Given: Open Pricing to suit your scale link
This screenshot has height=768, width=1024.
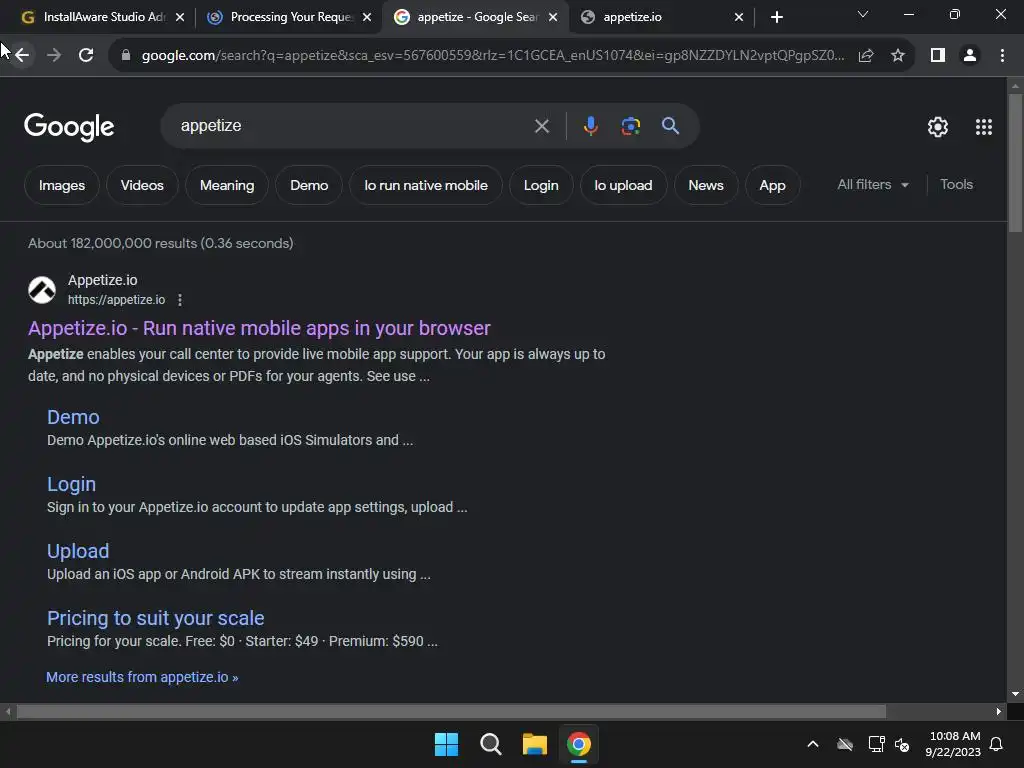Looking at the screenshot, I should pyautogui.click(x=155, y=618).
